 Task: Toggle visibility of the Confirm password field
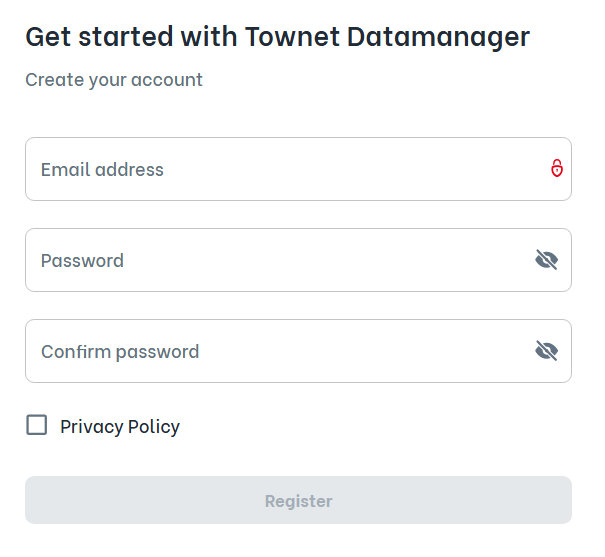(546, 351)
